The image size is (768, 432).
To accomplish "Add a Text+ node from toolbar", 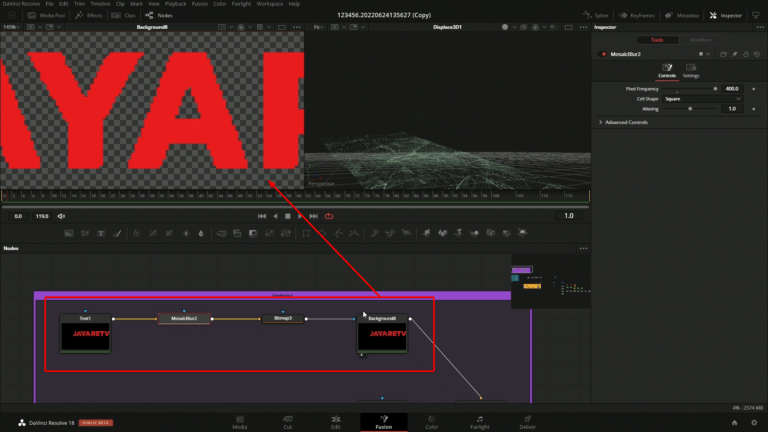I will pos(101,233).
